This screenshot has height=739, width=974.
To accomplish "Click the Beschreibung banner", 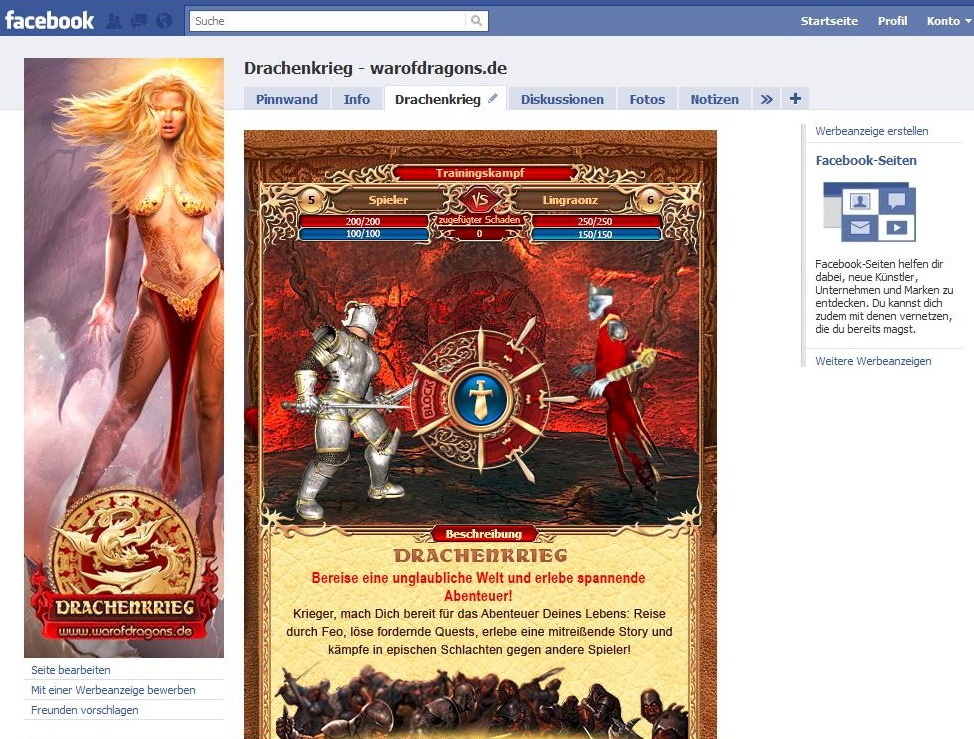I will tap(483, 533).
